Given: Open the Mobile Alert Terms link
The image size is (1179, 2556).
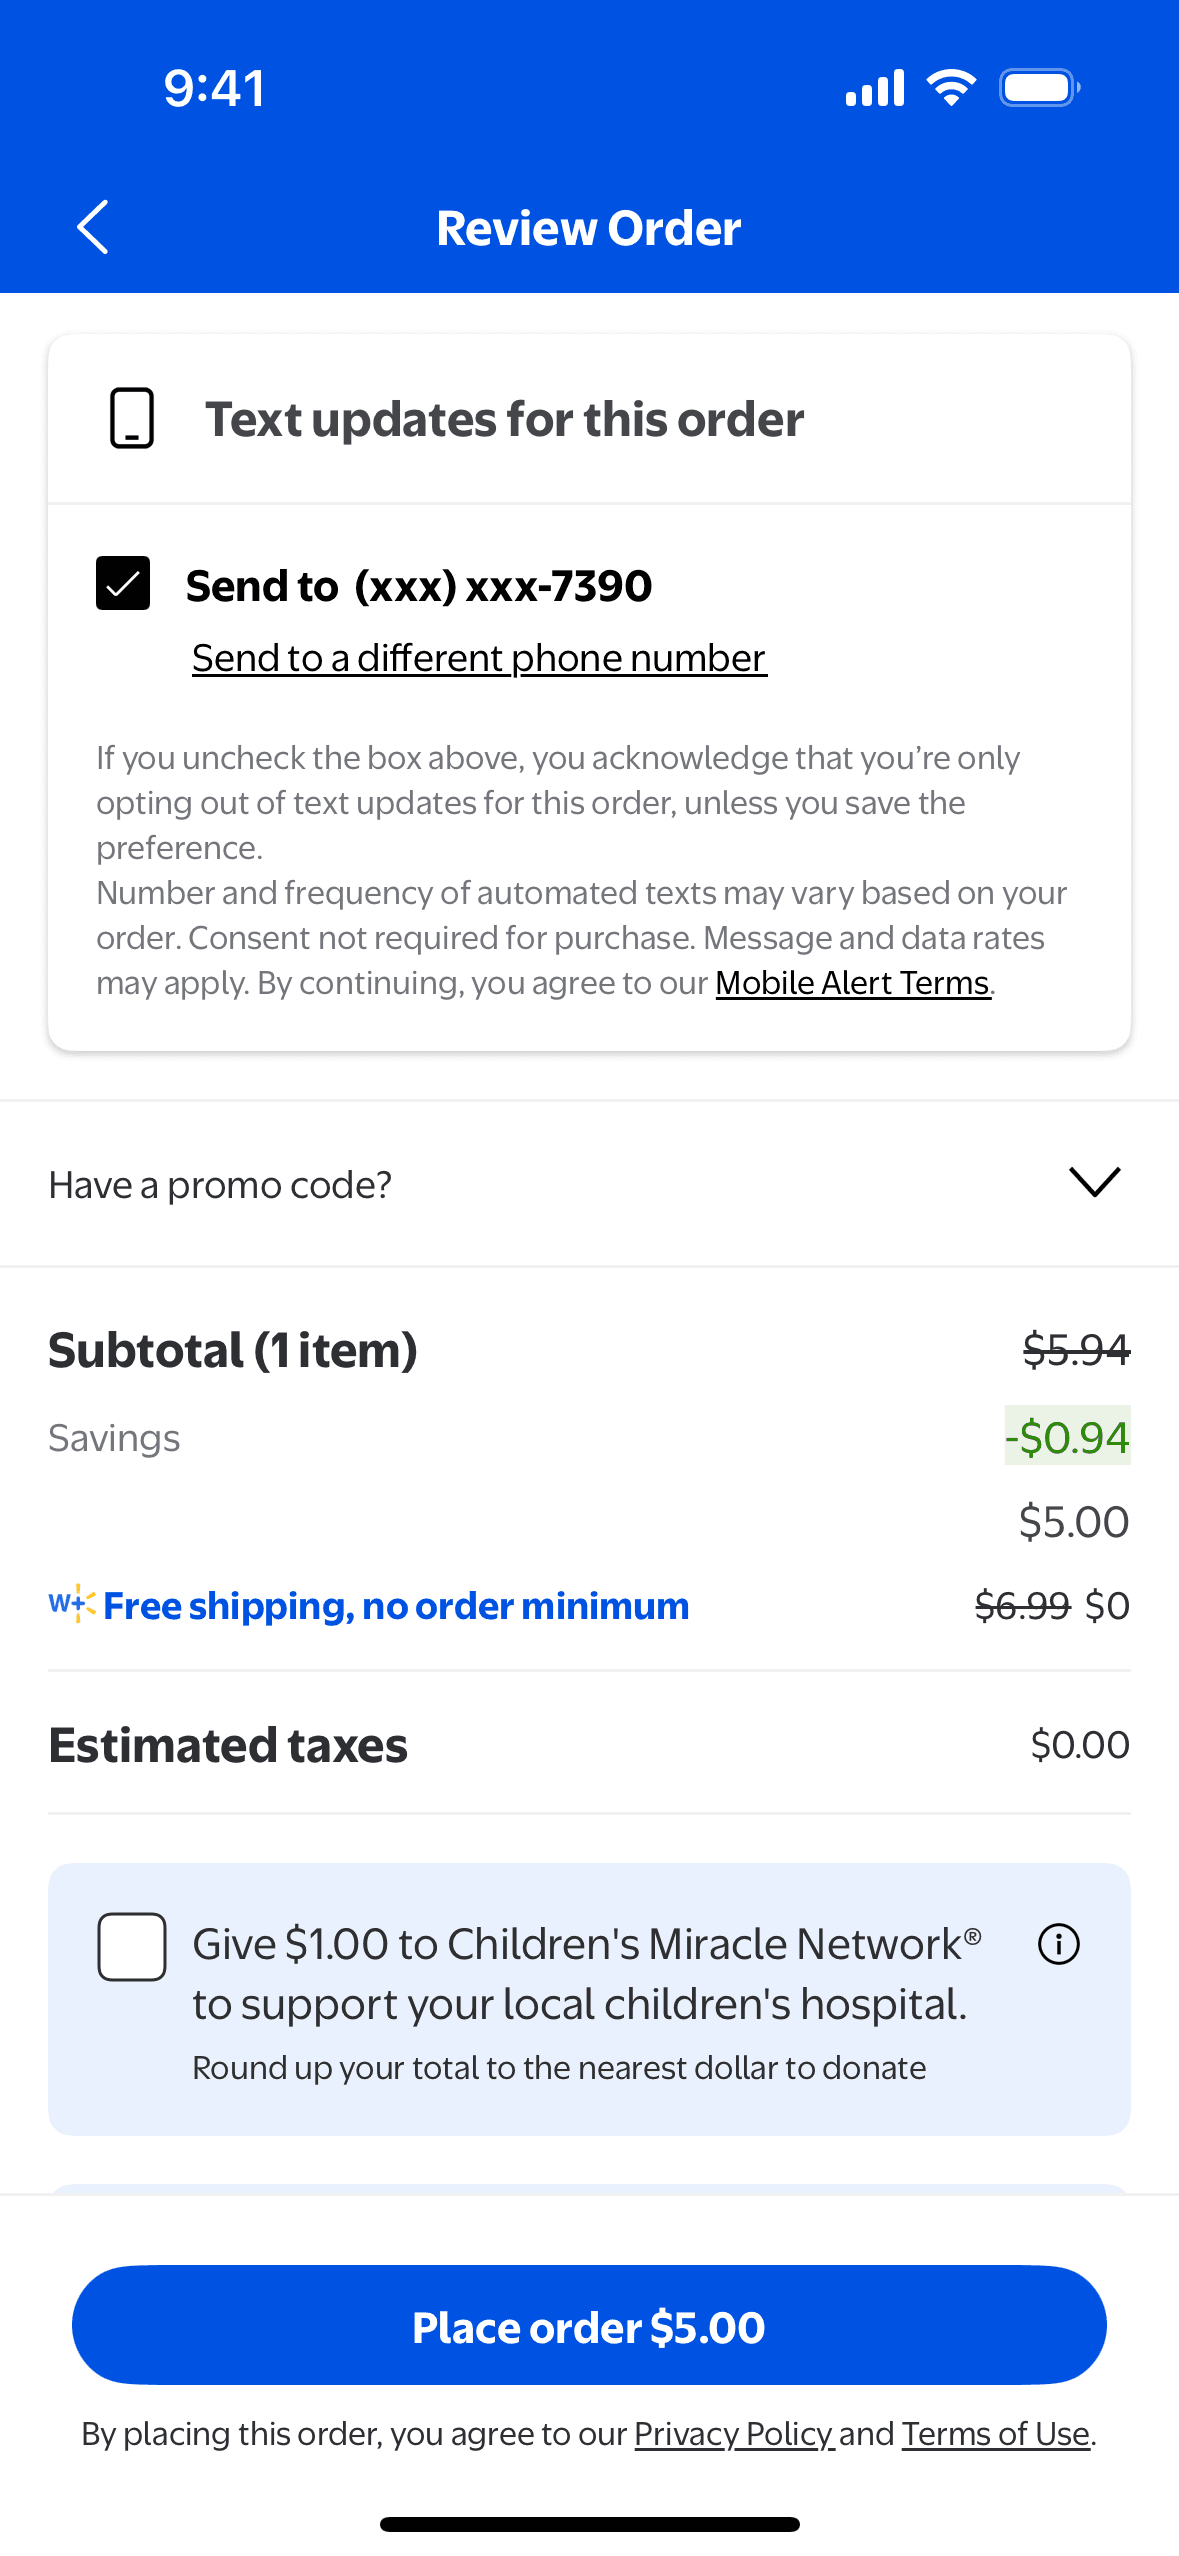Looking at the screenshot, I should pos(852,983).
